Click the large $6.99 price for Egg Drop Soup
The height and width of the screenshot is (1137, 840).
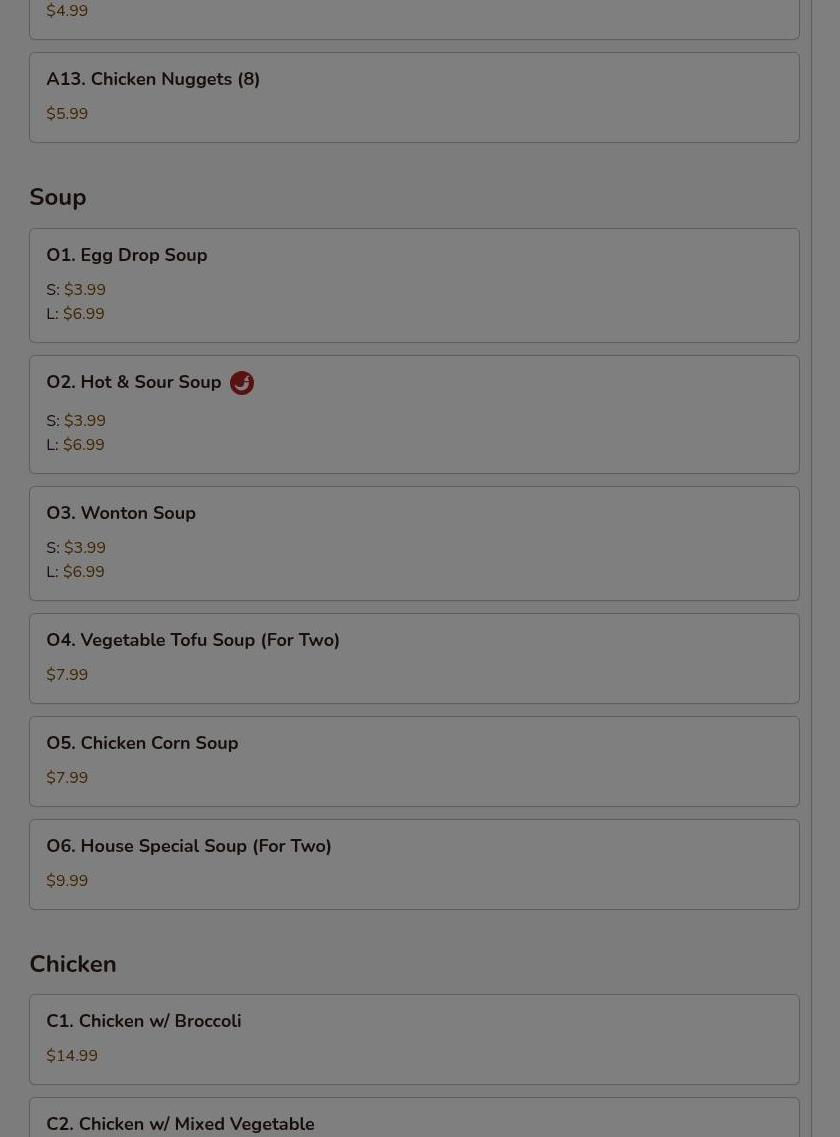(84, 314)
